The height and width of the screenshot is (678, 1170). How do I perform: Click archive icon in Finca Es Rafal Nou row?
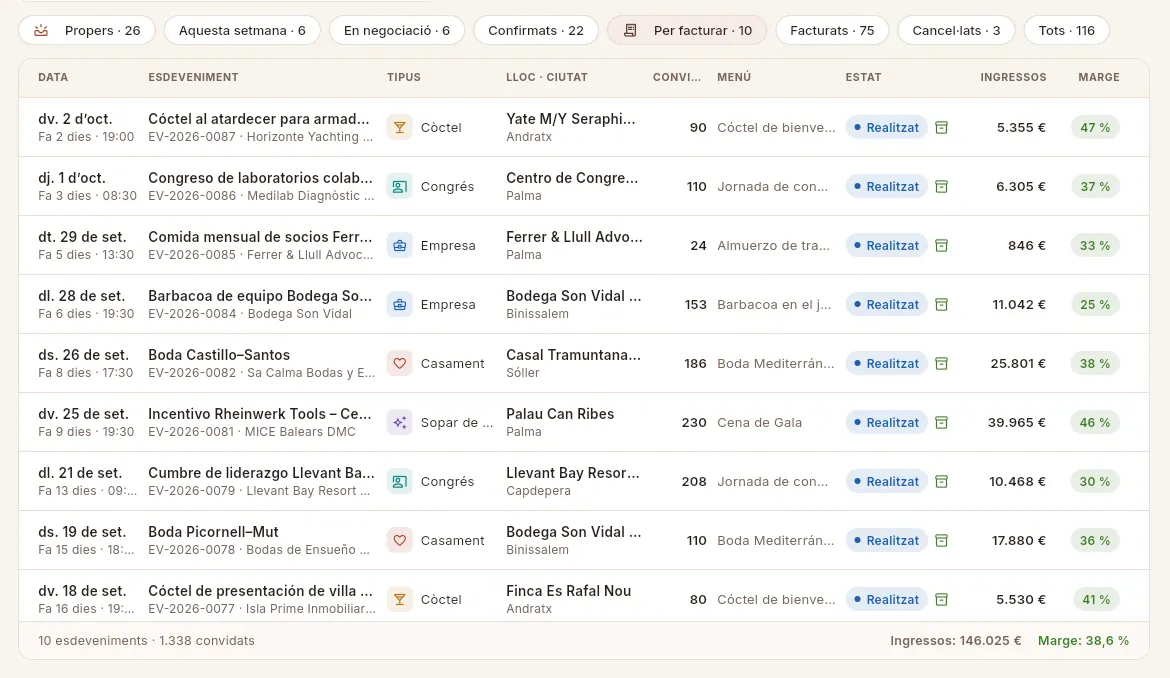pyautogui.click(x=942, y=599)
